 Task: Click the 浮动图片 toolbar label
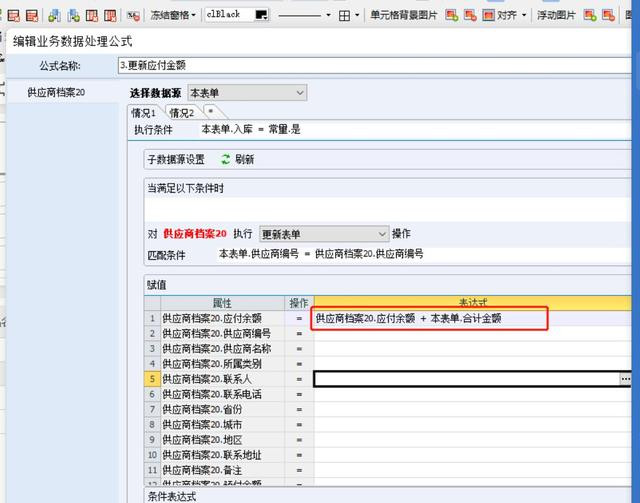(x=556, y=16)
